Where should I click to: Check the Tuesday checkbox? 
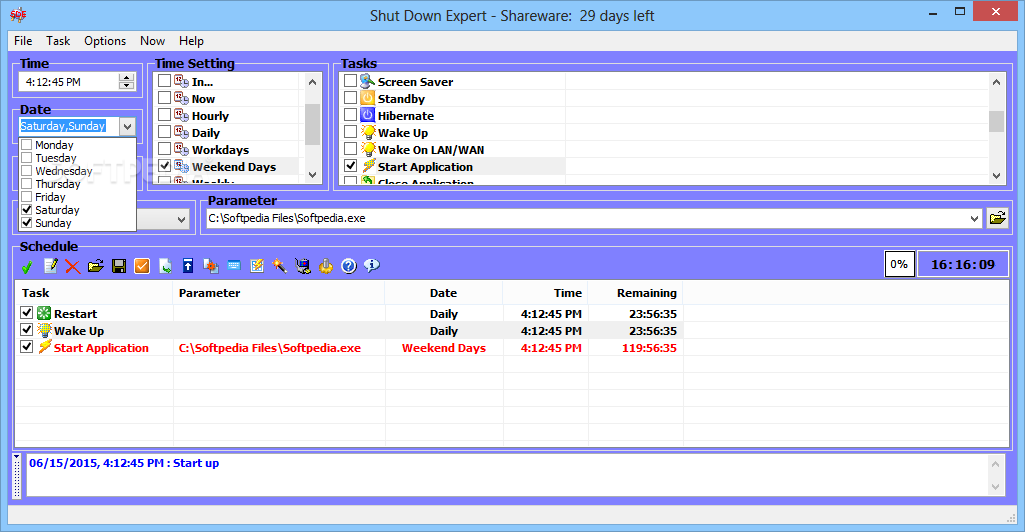(27, 158)
